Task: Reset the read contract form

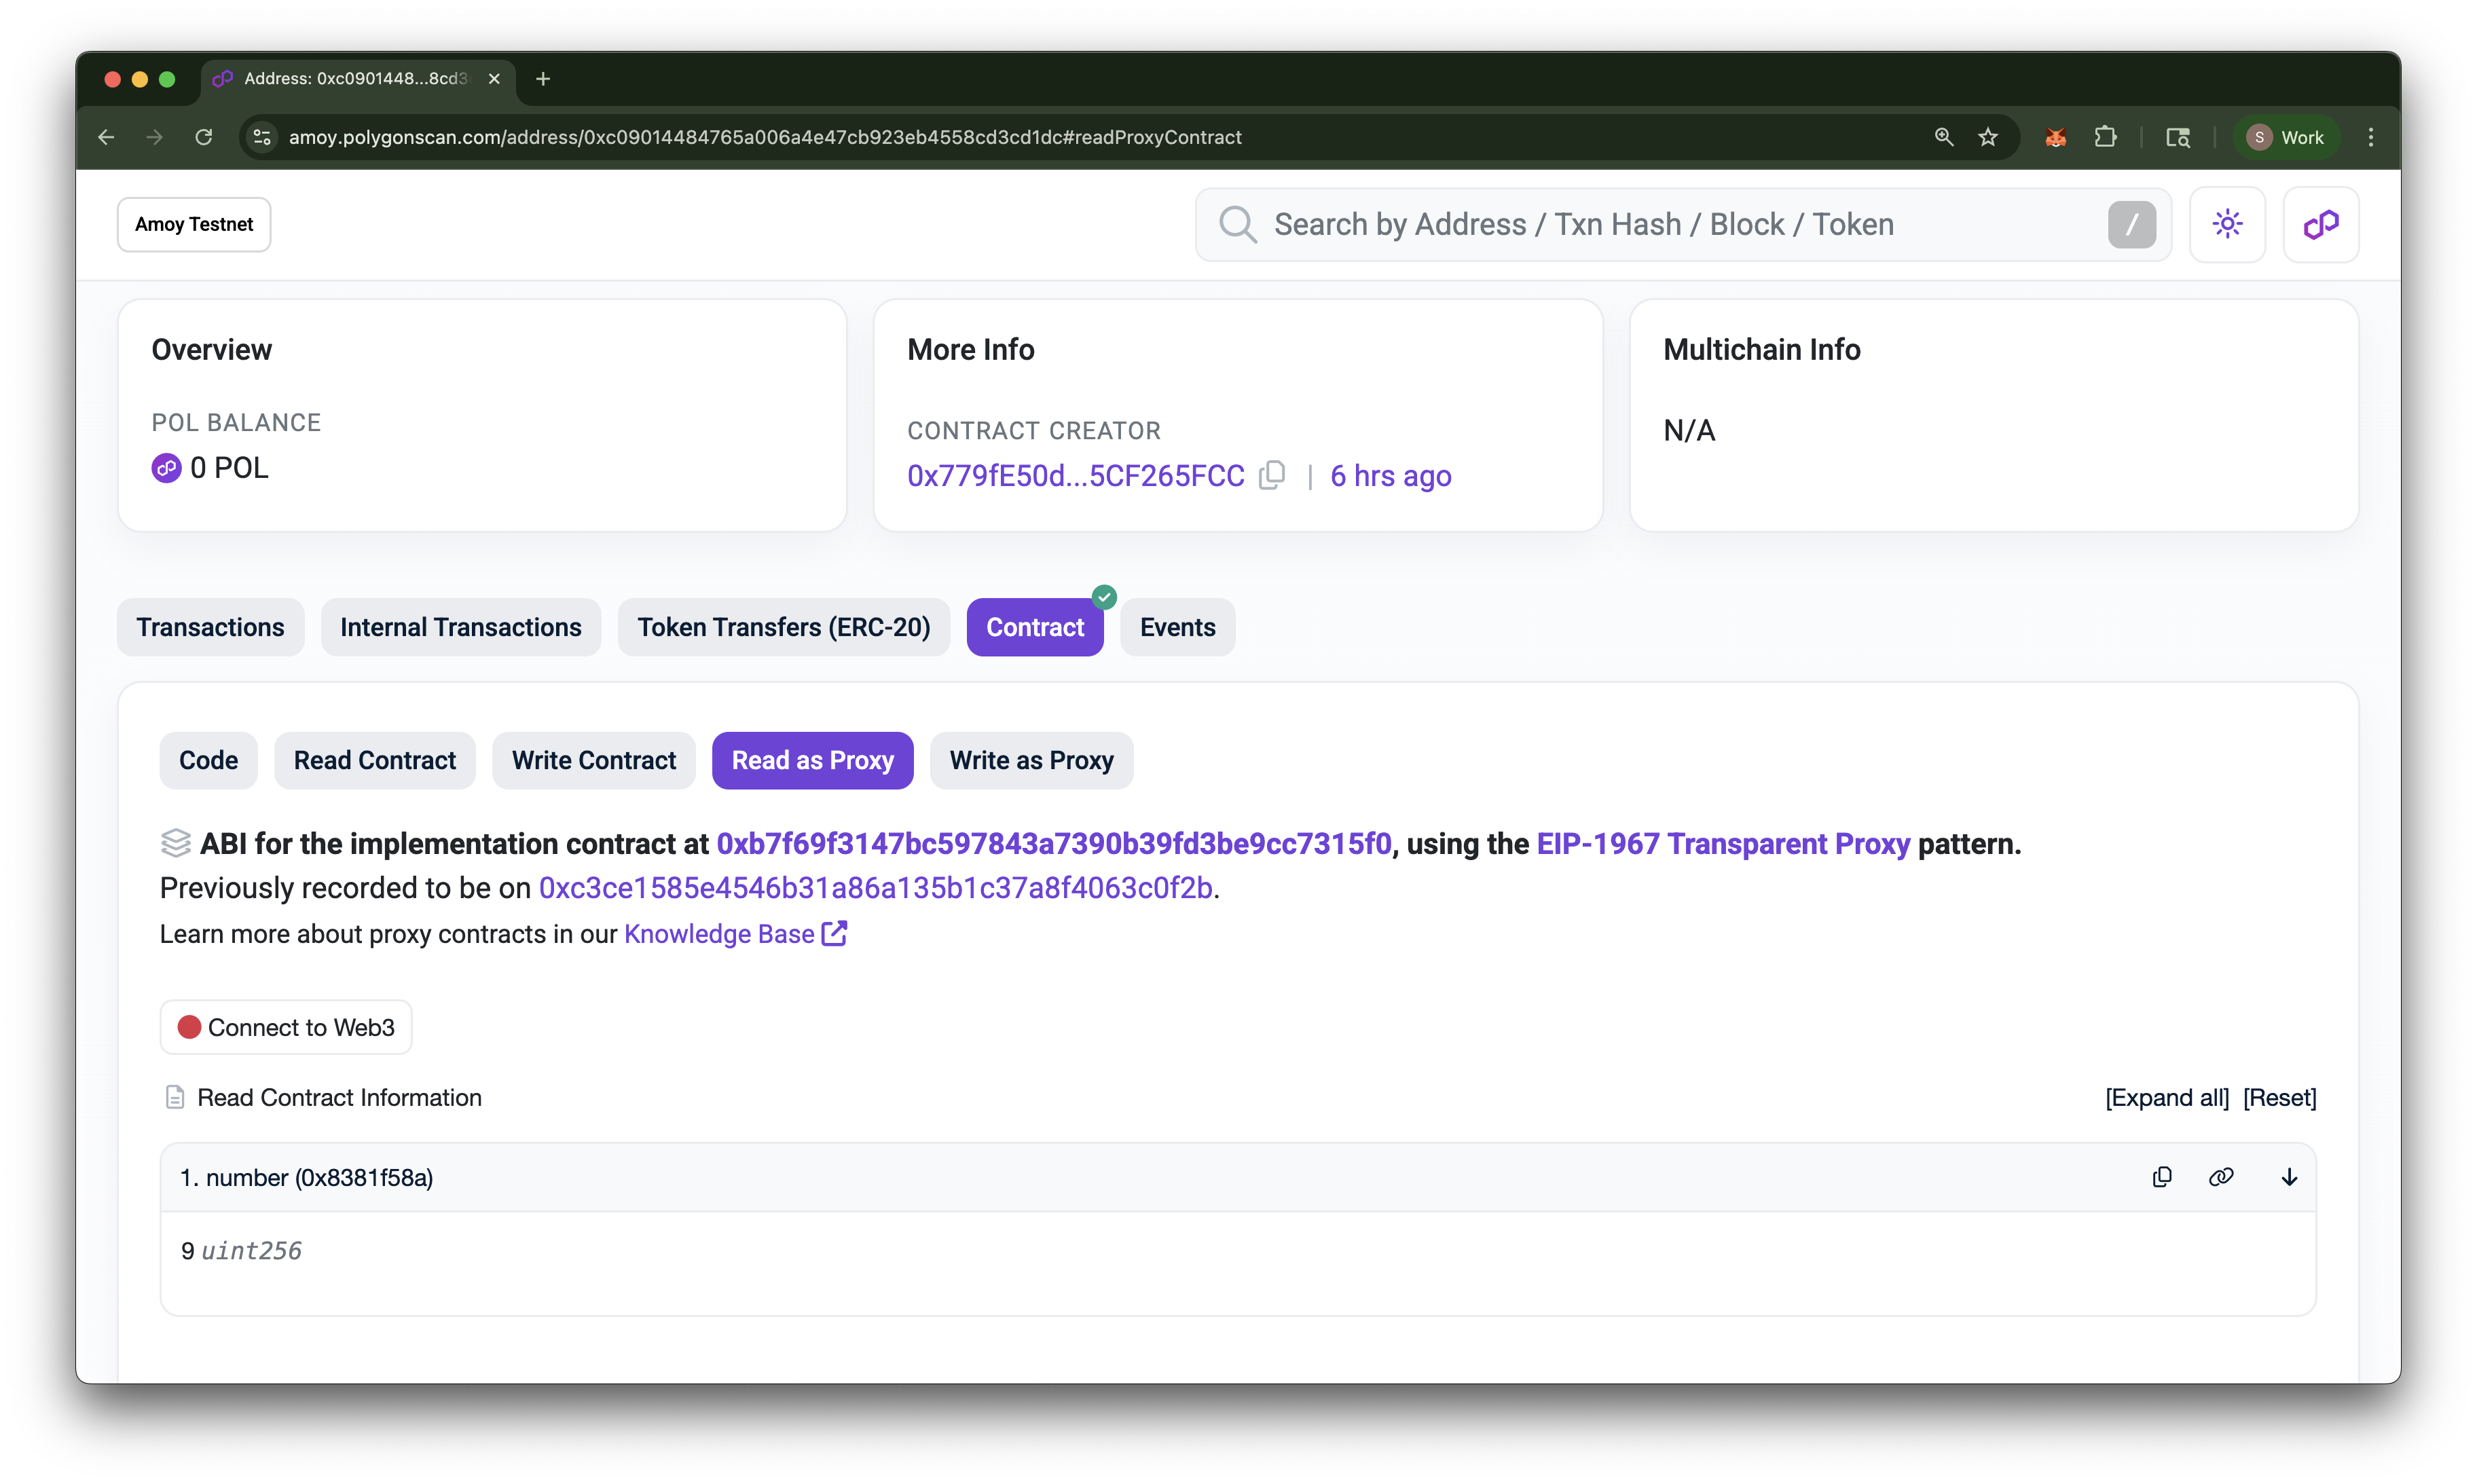Action: (x=2279, y=1097)
